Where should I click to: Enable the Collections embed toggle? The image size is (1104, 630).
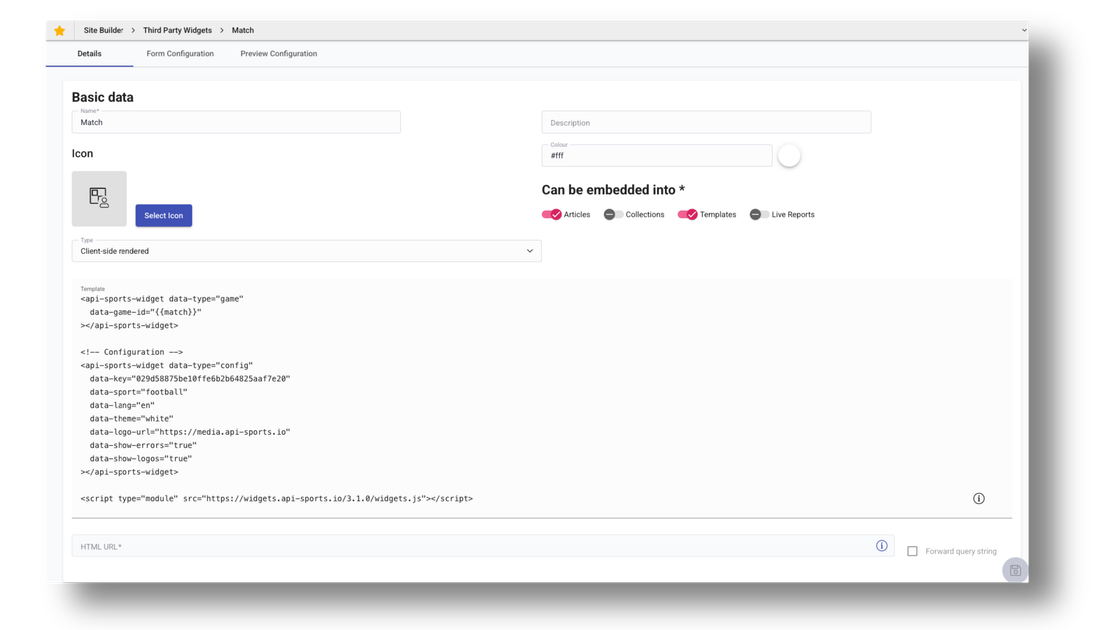pos(610,214)
